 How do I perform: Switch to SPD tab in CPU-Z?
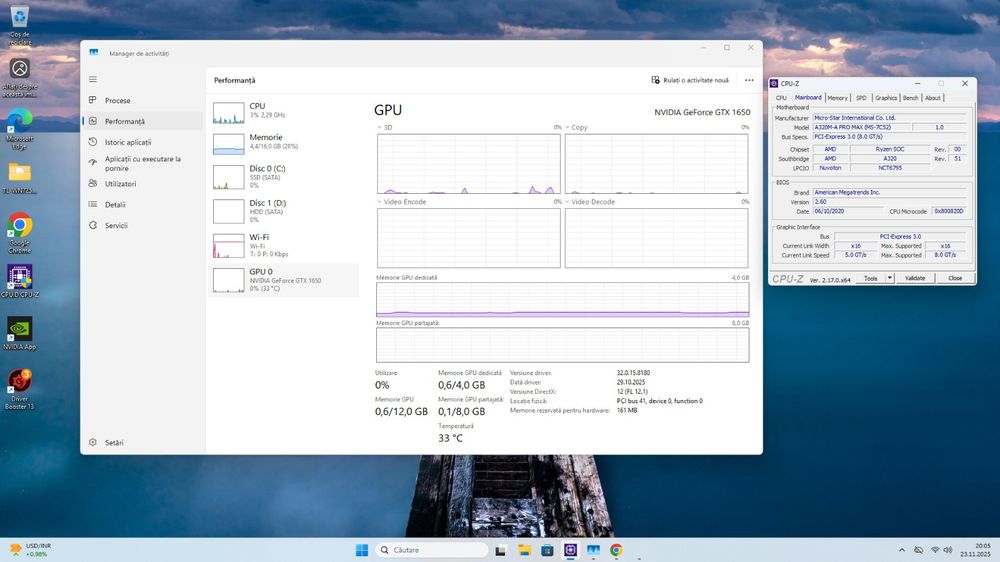pyautogui.click(x=861, y=98)
